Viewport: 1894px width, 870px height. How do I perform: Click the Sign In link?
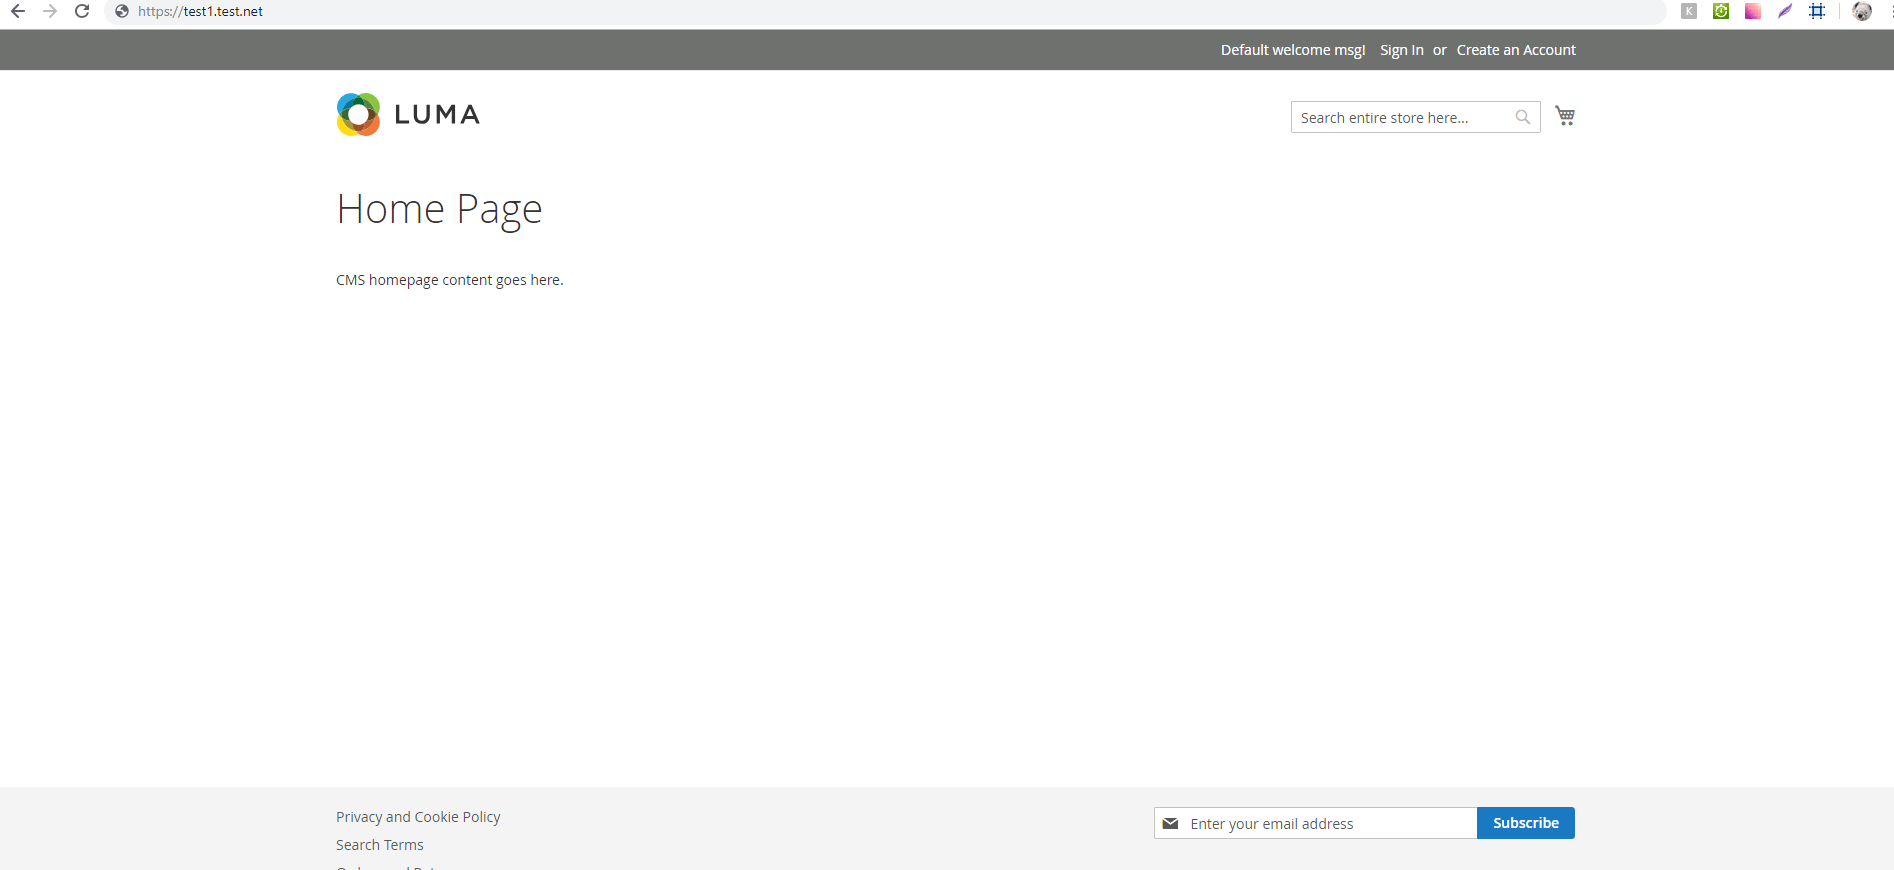pos(1402,50)
